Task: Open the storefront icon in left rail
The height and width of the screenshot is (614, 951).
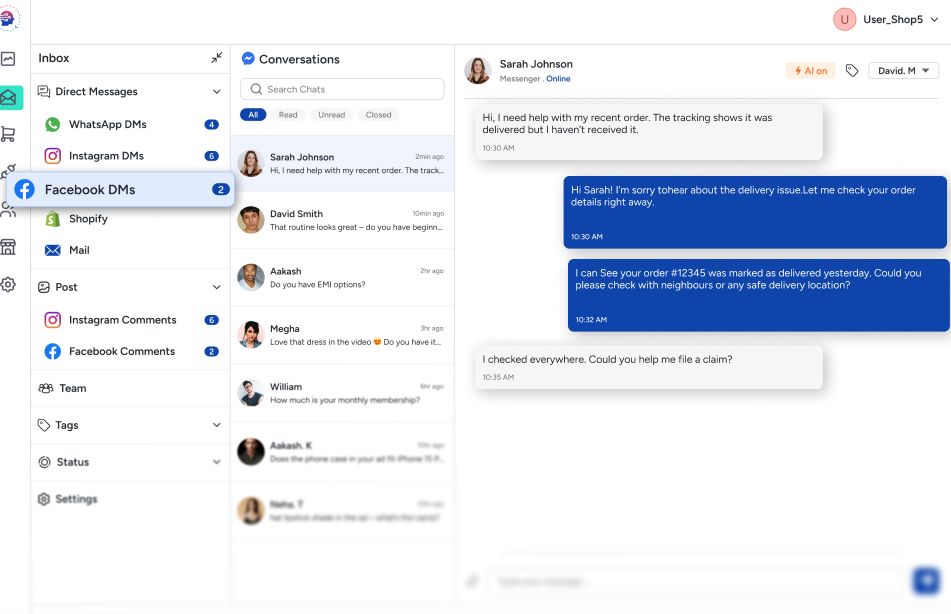Action: 8,247
